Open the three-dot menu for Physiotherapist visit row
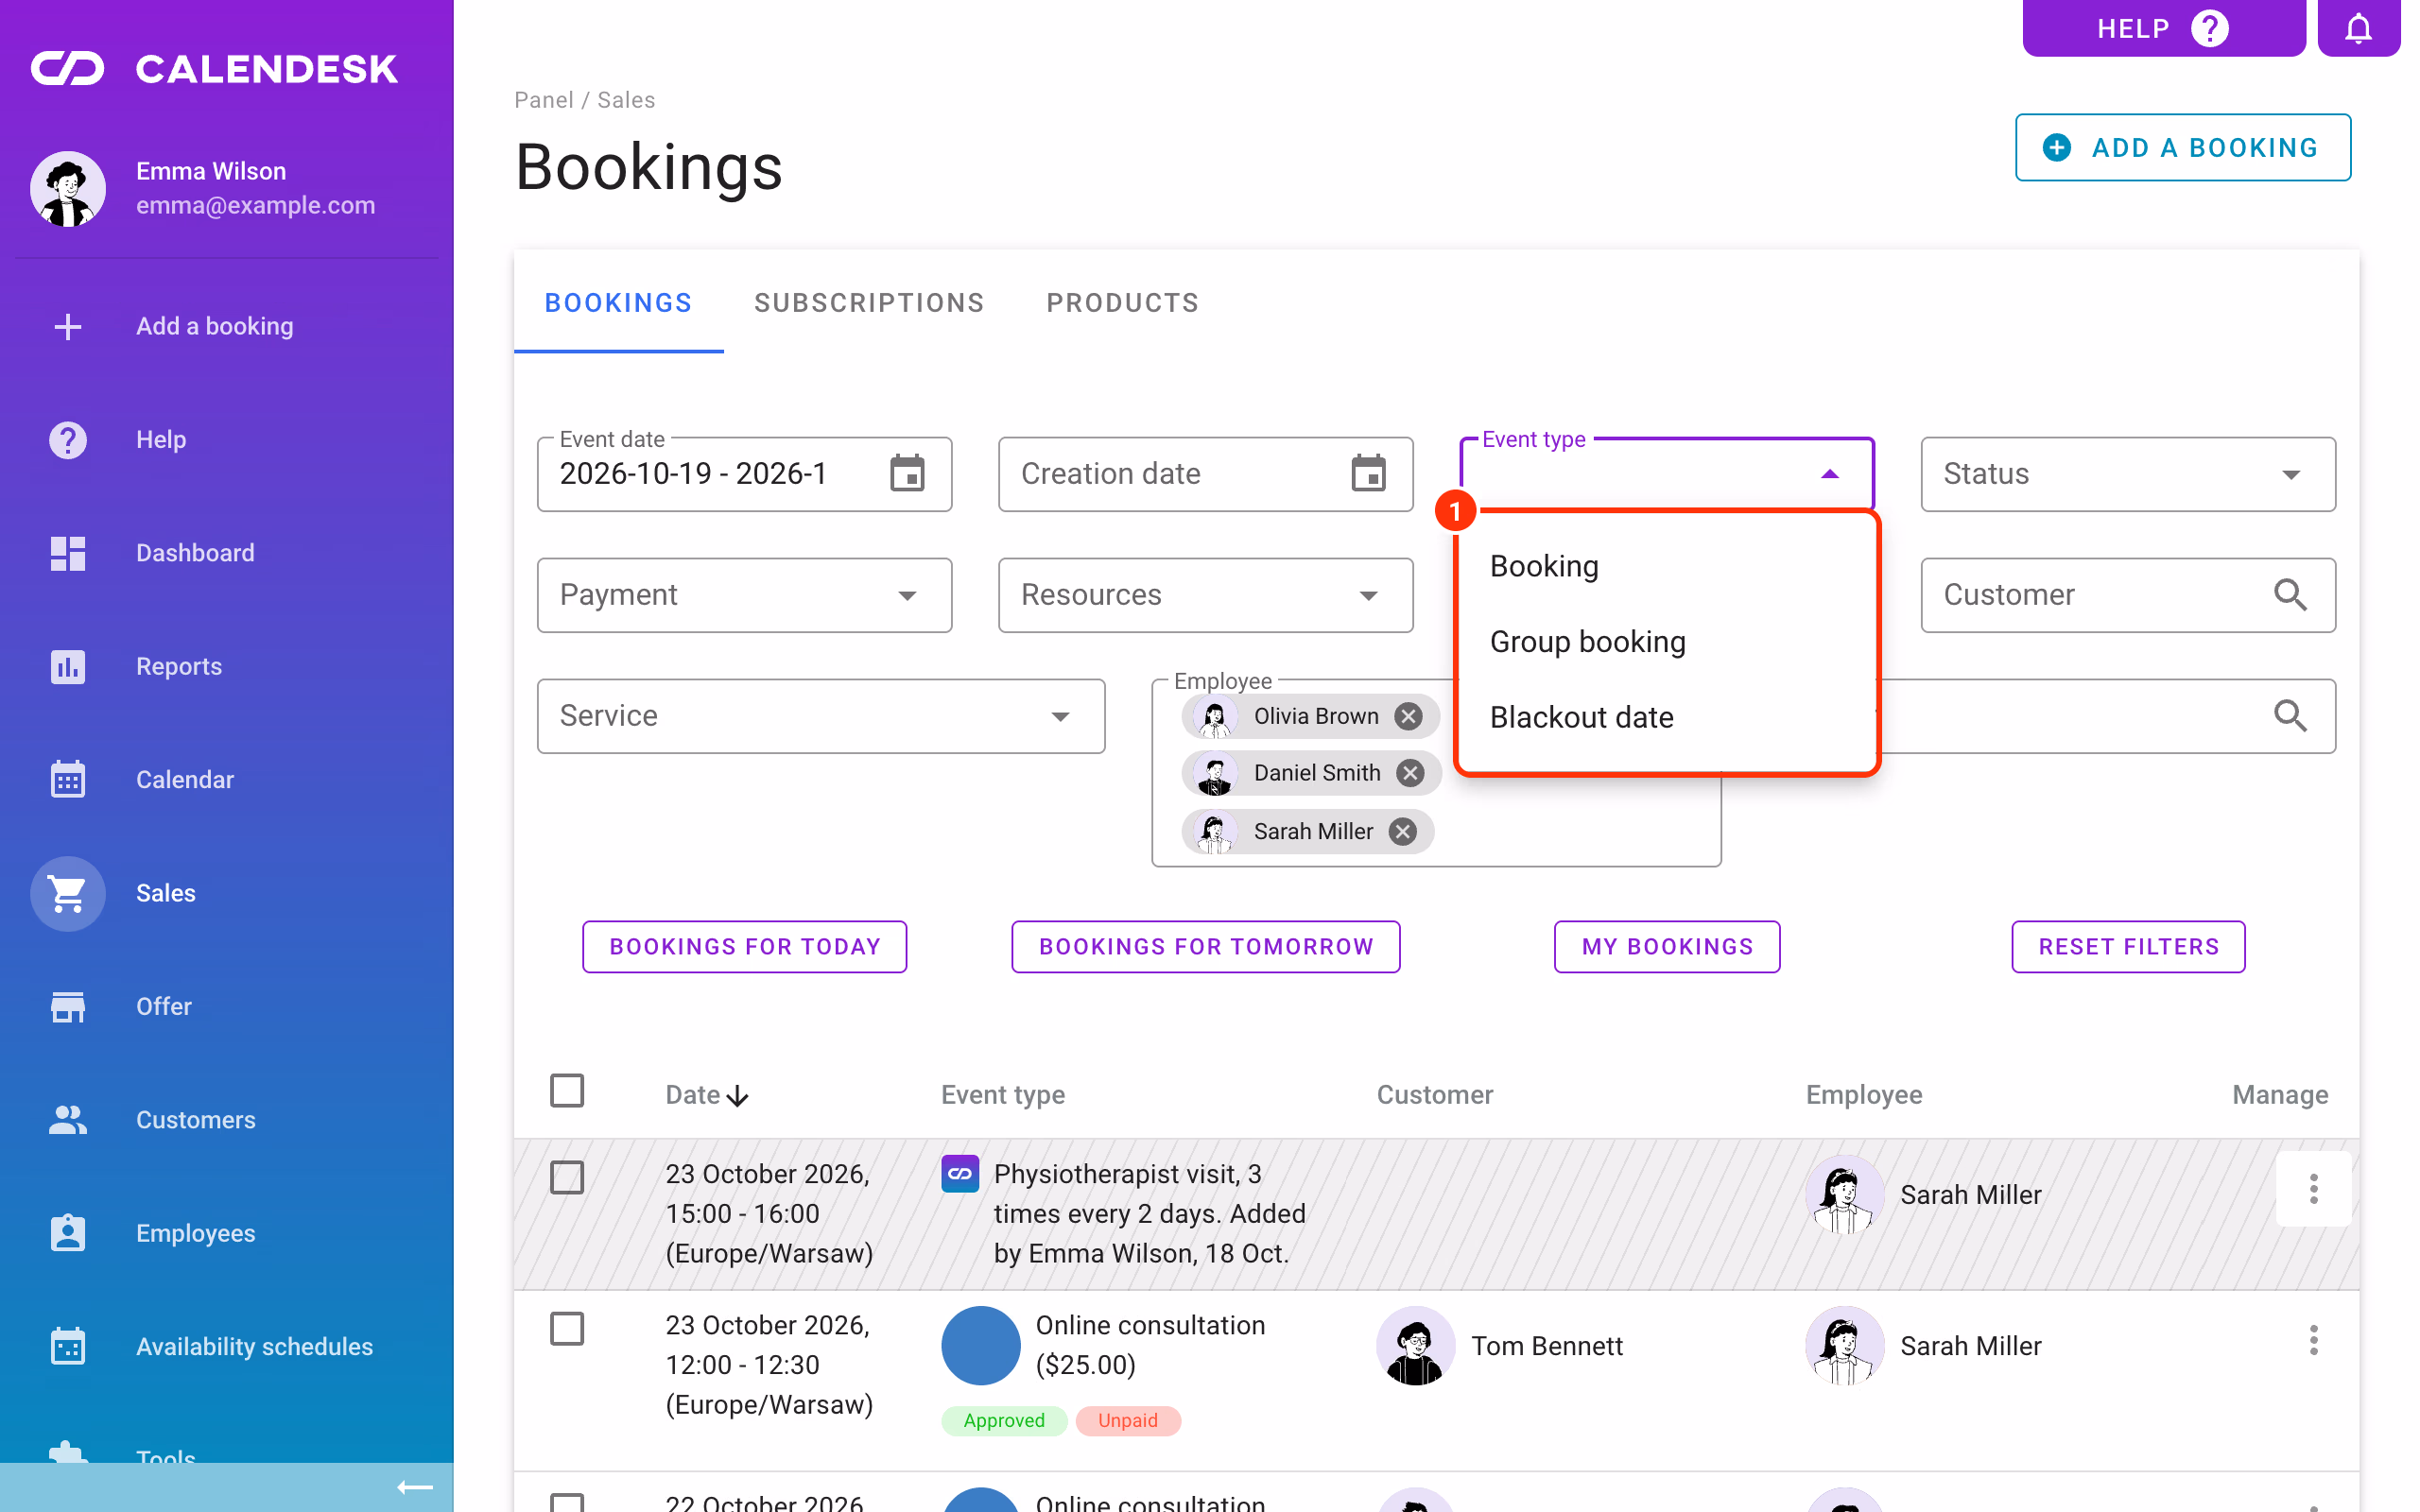 pyautogui.click(x=2313, y=1189)
